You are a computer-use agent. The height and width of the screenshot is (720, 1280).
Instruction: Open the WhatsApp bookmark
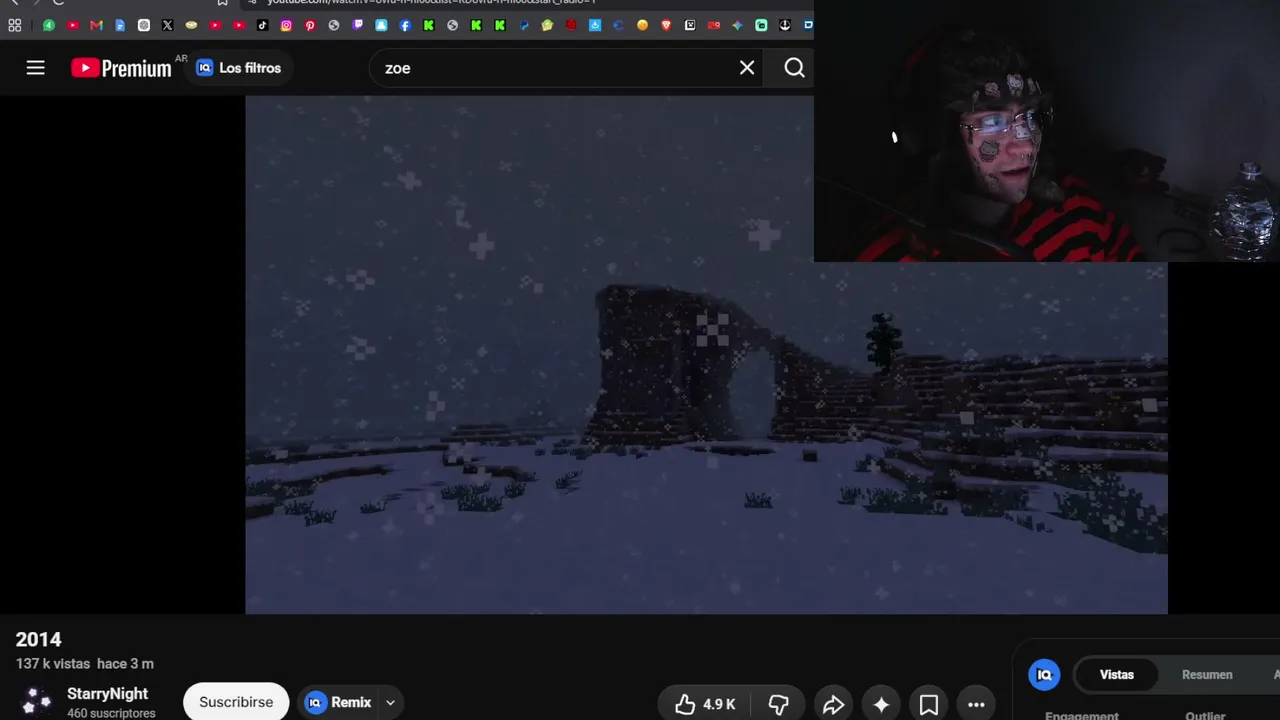48,25
